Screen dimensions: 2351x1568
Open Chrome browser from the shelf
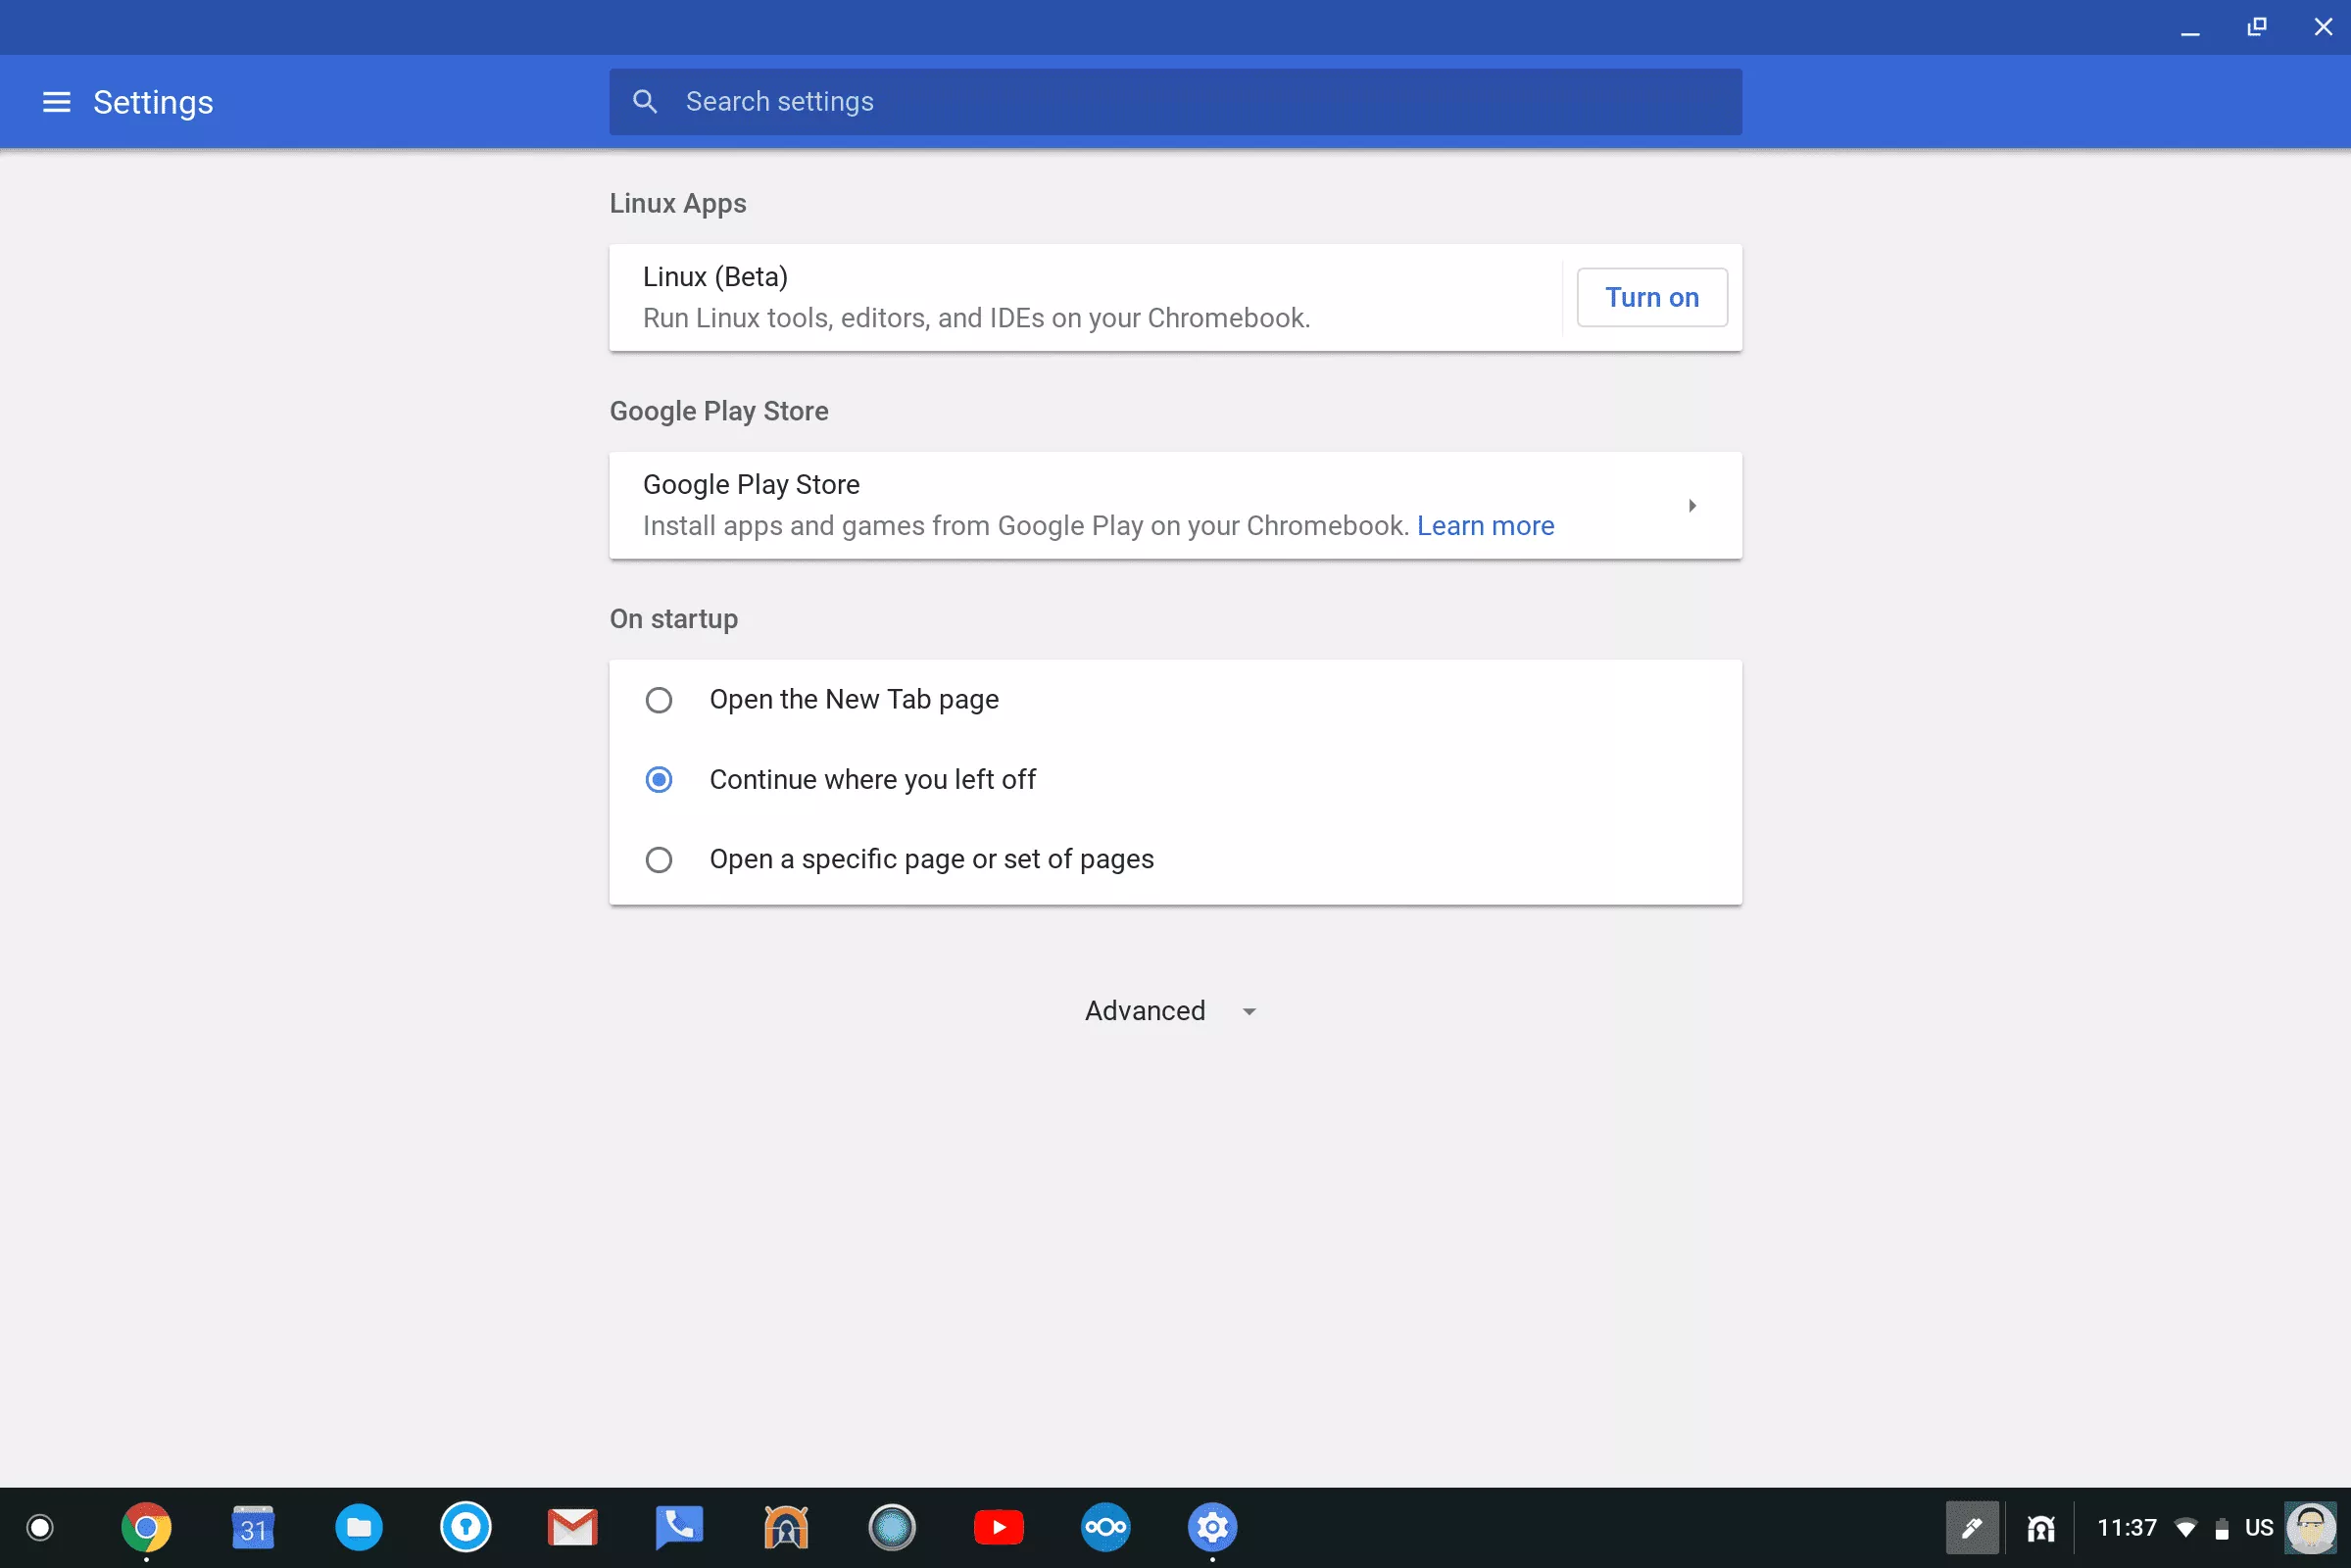click(146, 1527)
